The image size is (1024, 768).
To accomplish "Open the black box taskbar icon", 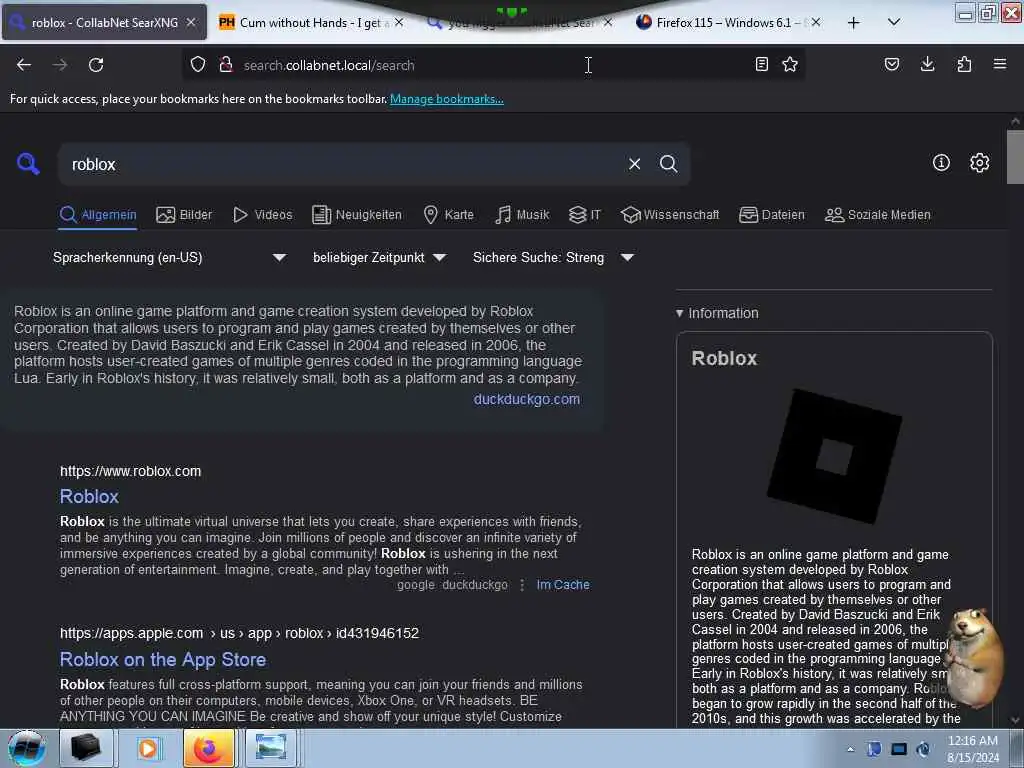I will click(86, 748).
